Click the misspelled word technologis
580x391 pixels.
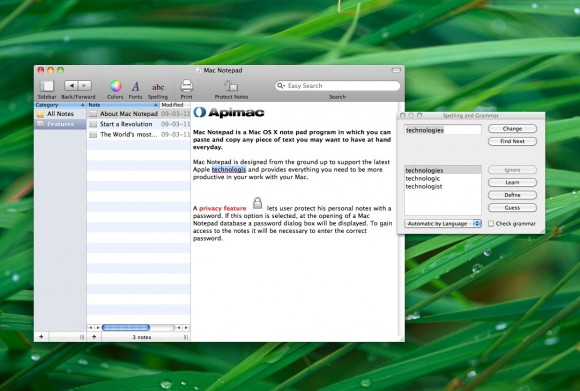(x=229, y=170)
